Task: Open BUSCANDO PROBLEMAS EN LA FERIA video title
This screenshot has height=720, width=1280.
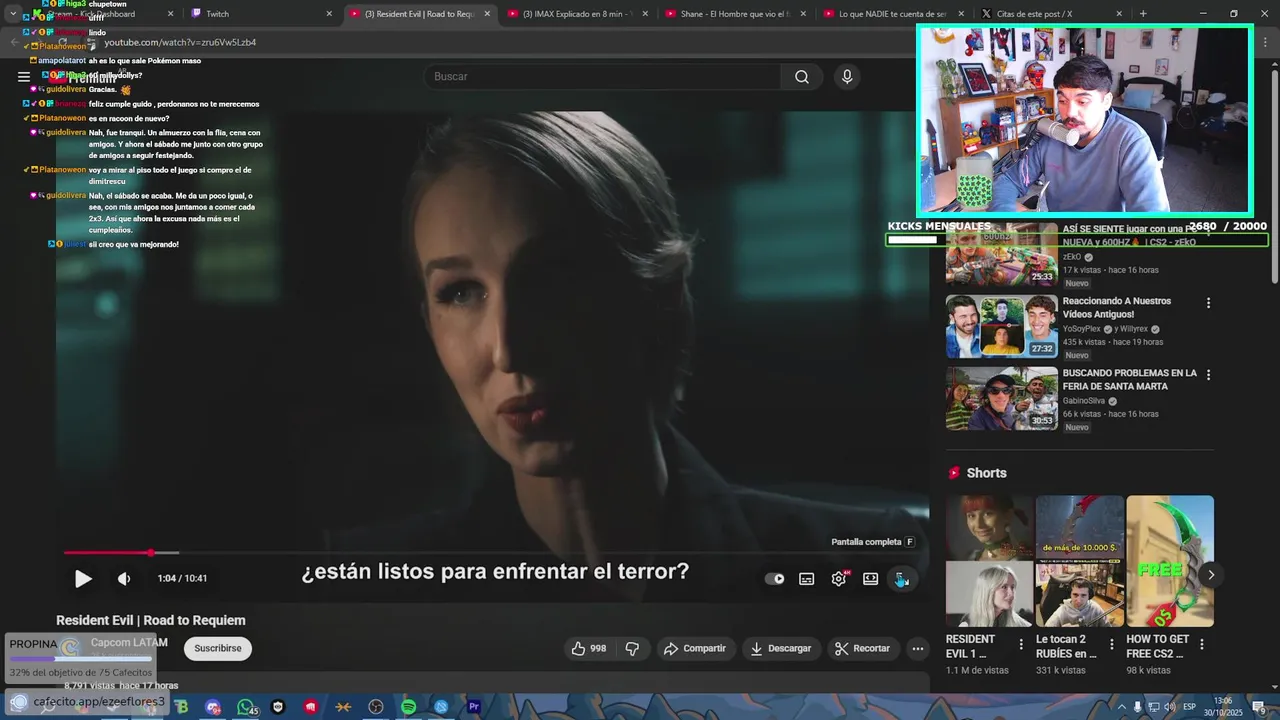Action: coord(1129,379)
